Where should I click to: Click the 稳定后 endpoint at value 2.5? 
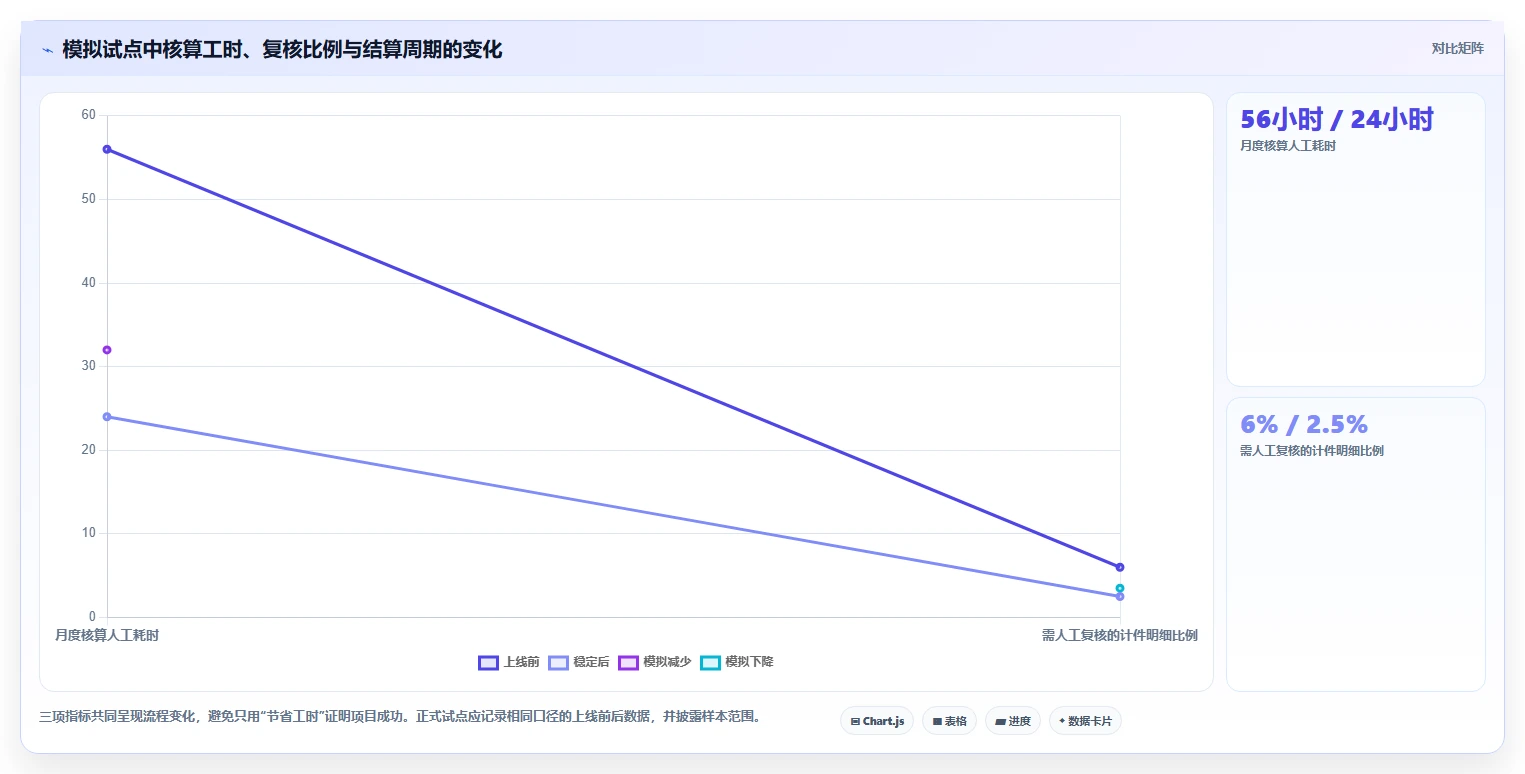pyautogui.click(x=1120, y=597)
